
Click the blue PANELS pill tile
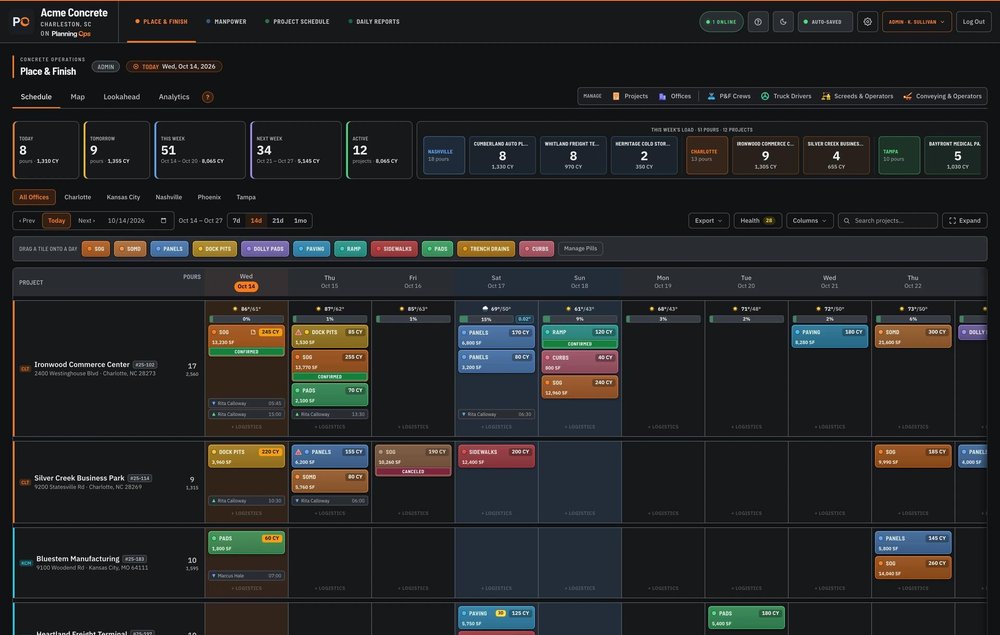click(x=169, y=249)
